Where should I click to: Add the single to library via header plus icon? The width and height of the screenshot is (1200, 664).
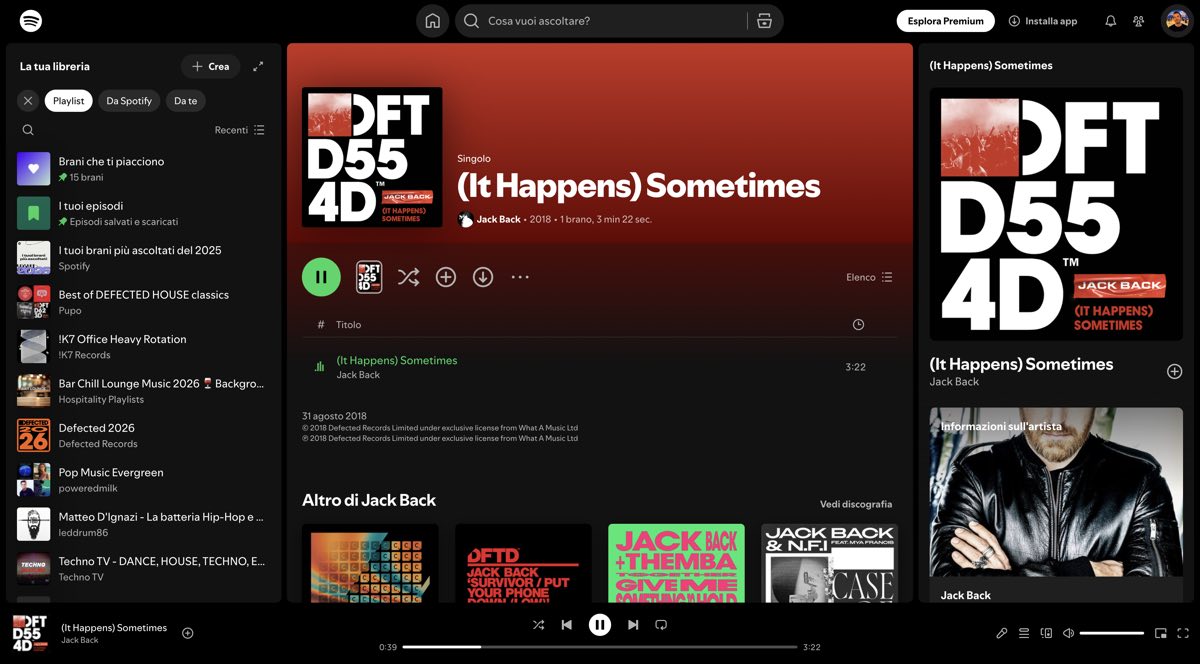(446, 277)
